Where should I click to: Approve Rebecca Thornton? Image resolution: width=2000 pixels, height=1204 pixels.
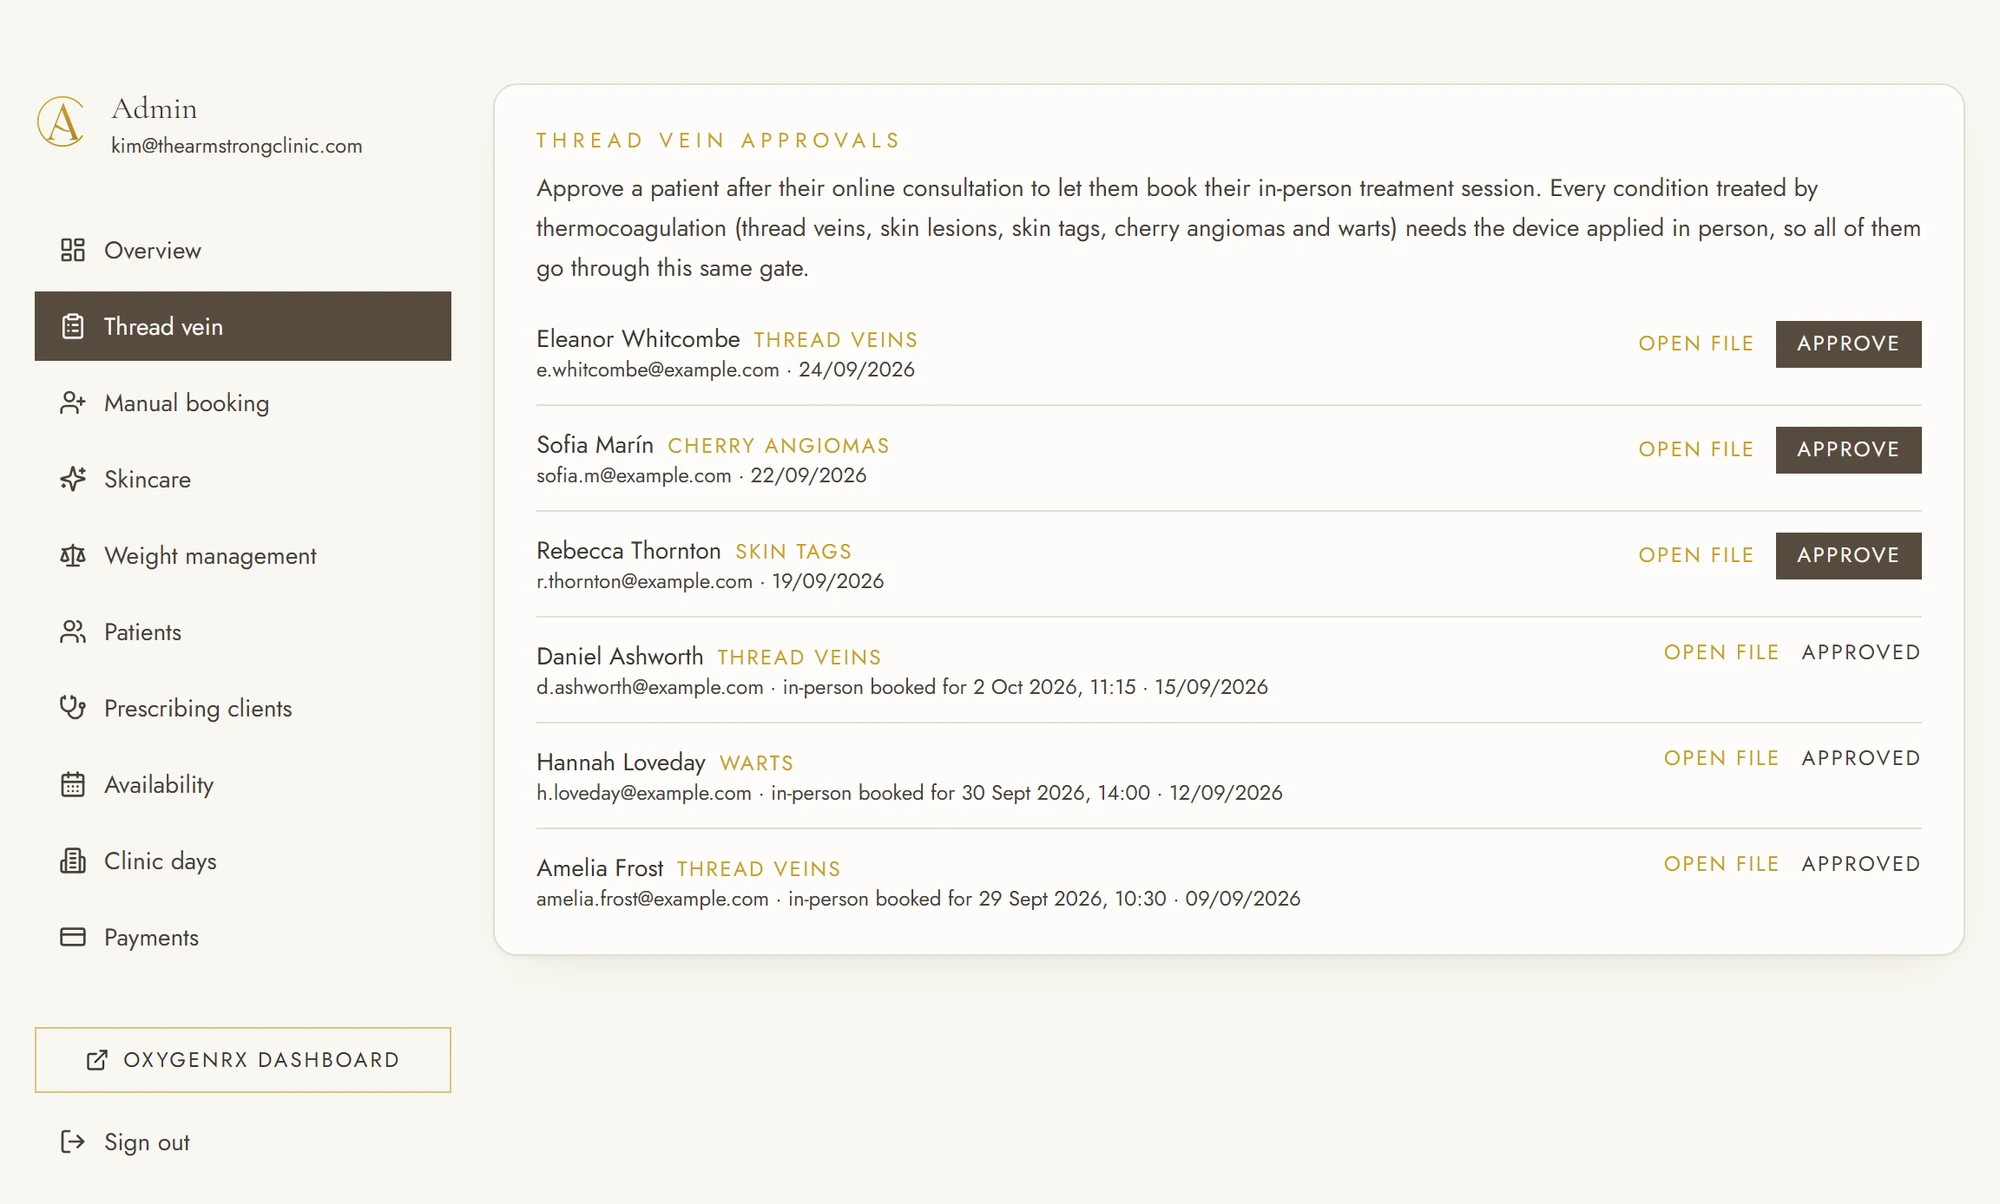click(1848, 556)
